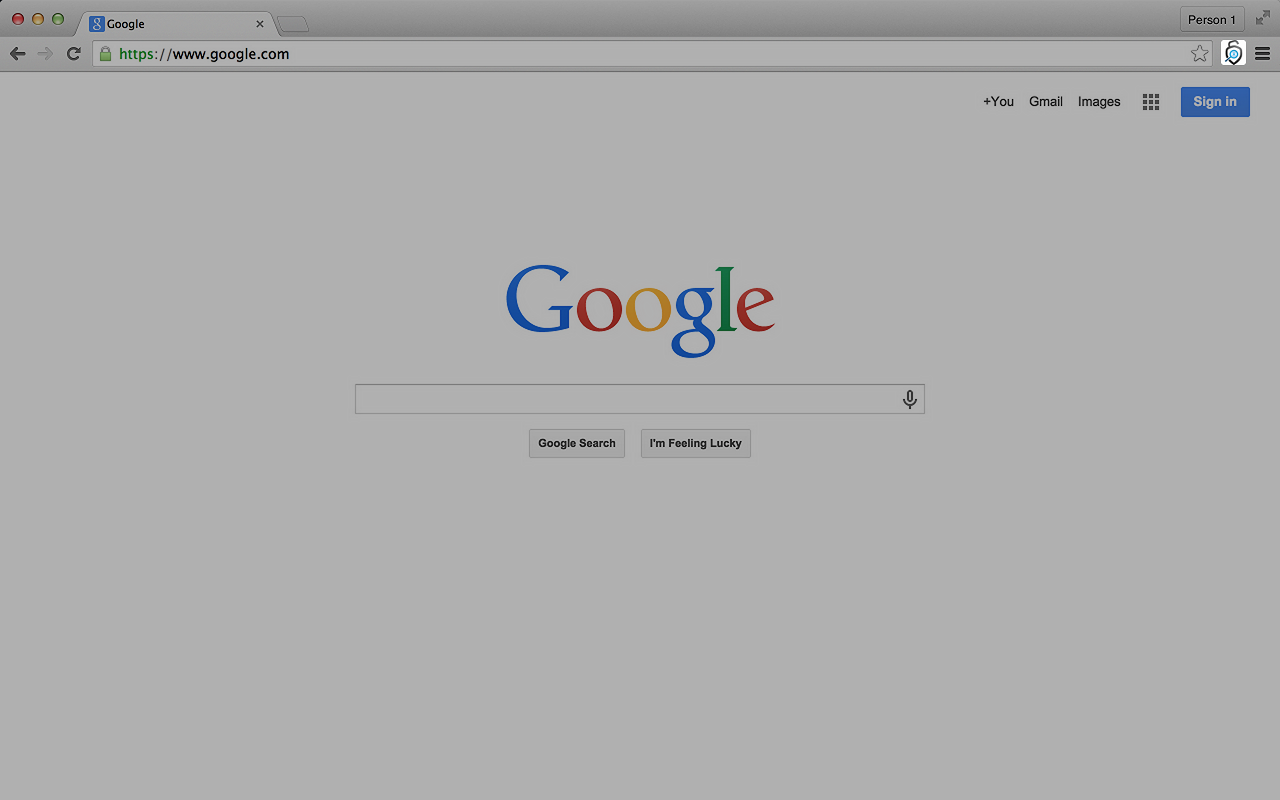Click the address bar URL
The height and width of the screenshot is (800, 1280).
click(204, 54)
